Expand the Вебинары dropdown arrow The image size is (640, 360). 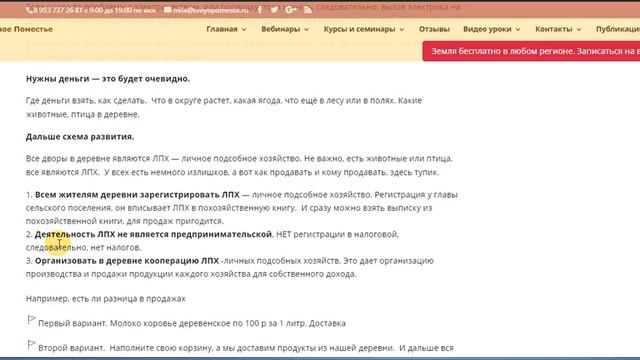point(307,29)
